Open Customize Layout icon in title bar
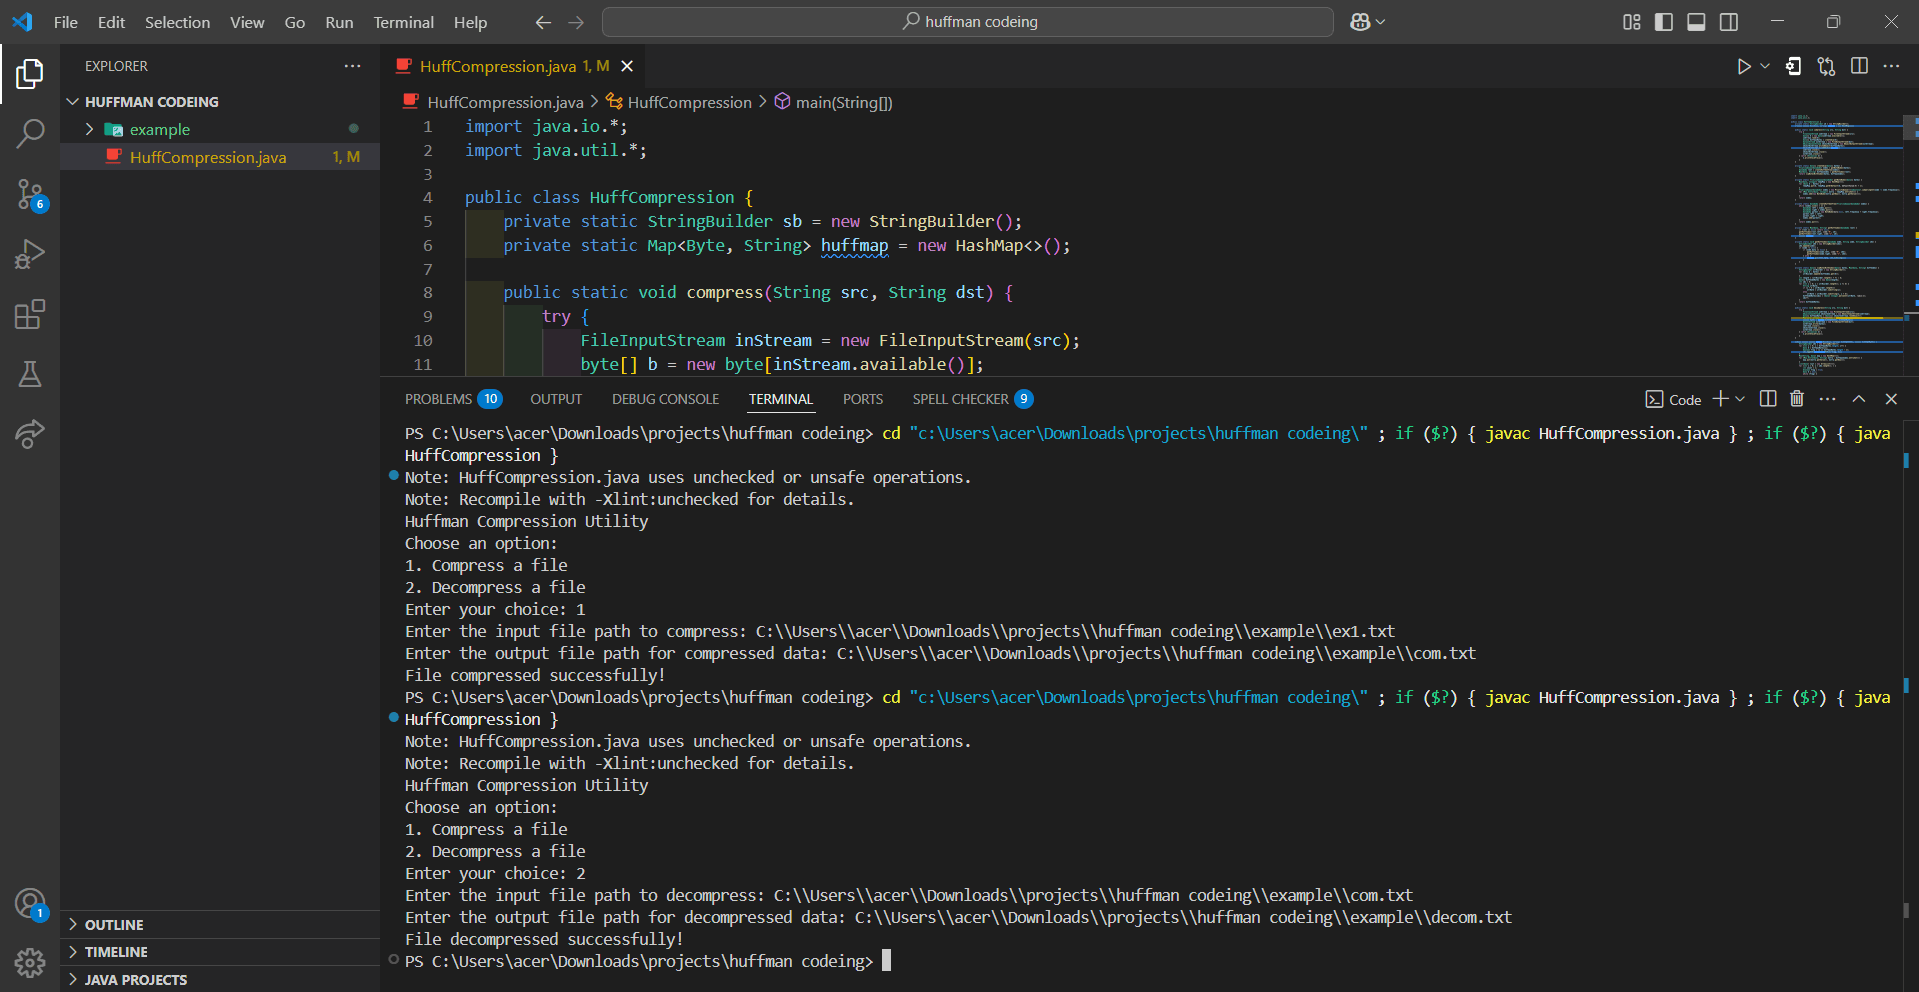This screenshot has height=992, width=1919. (x=1632, y=22)
